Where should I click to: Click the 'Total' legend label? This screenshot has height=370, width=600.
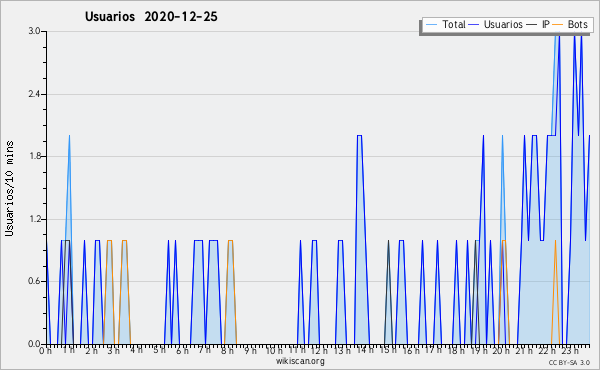[x=454, y=24]
